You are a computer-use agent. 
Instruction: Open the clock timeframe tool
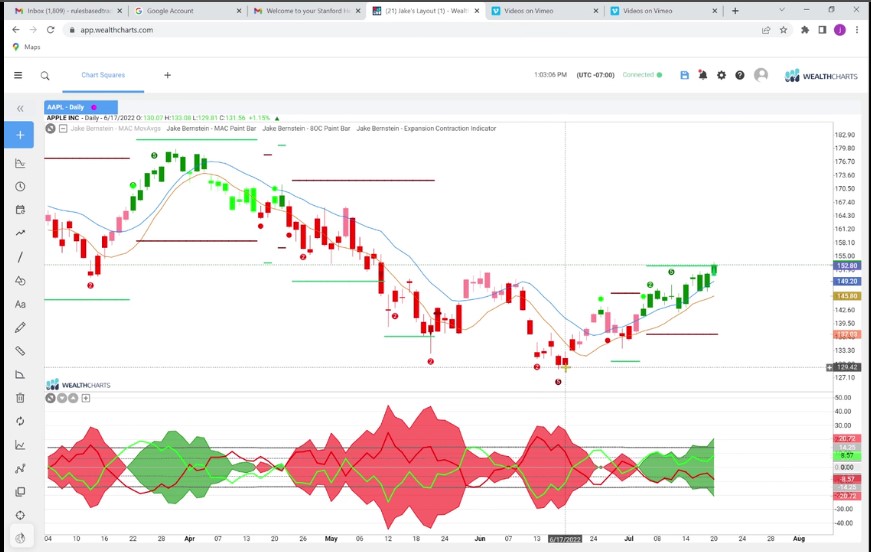tap(20, 187)
